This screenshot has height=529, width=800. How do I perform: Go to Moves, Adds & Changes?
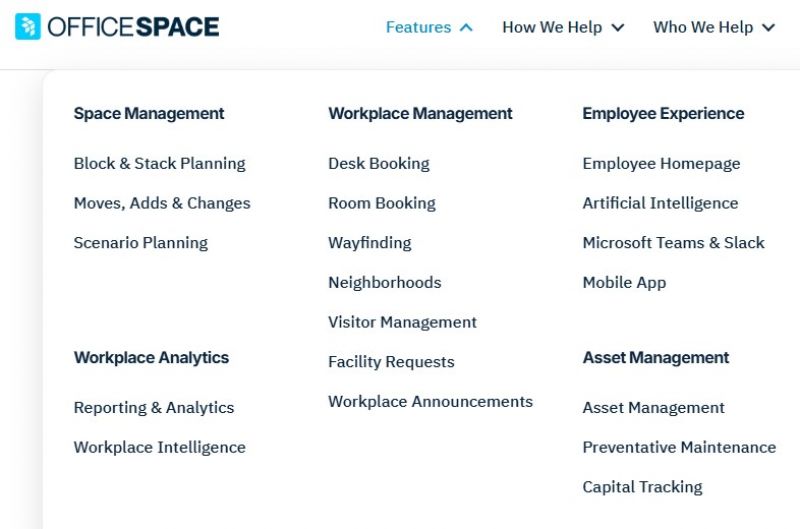pos(162,204)
